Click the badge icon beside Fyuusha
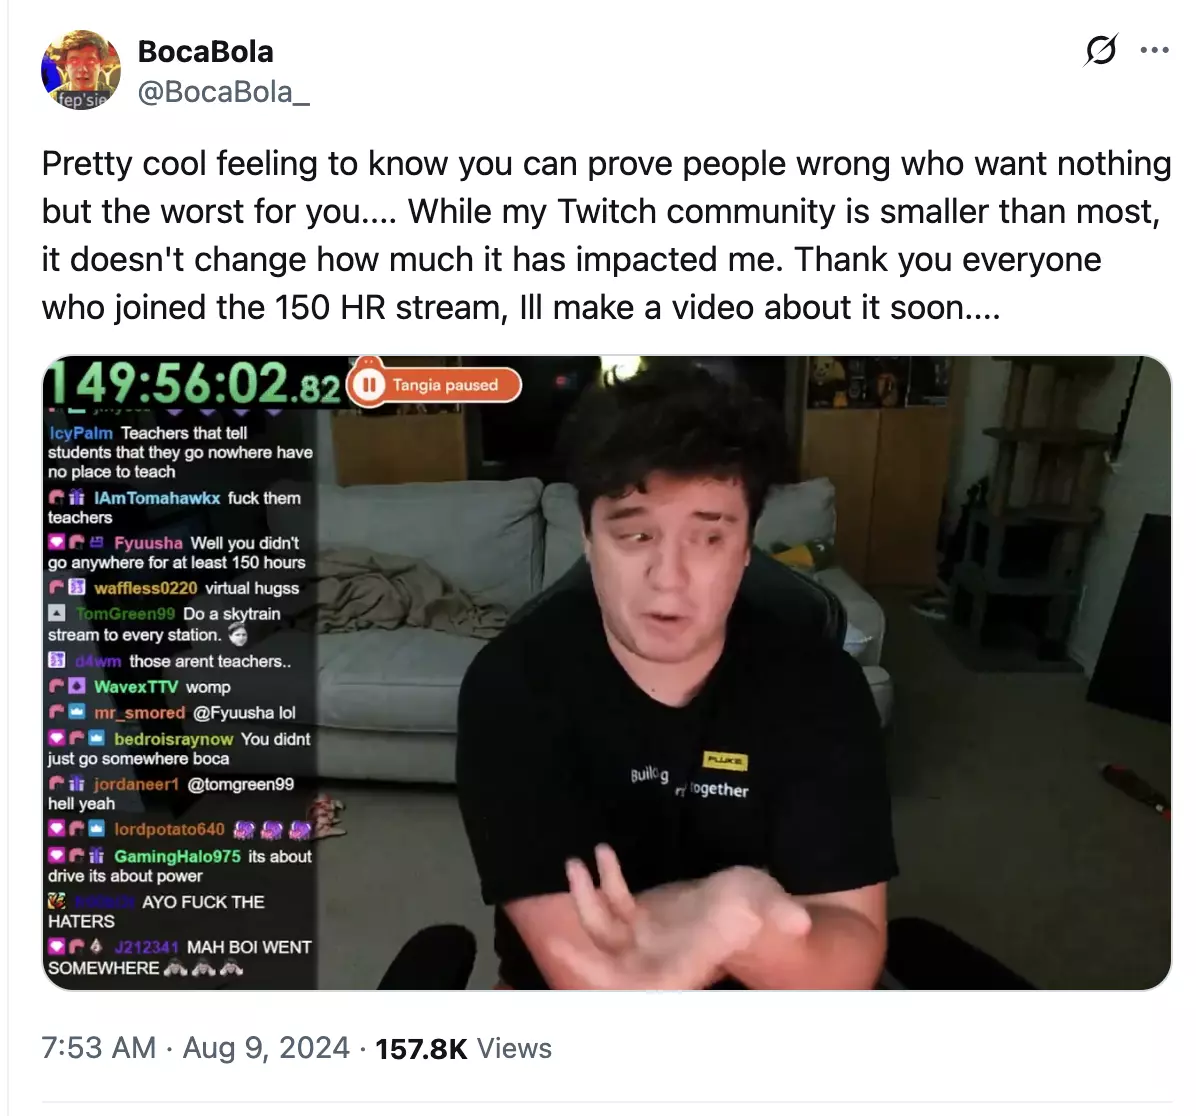 97,542
